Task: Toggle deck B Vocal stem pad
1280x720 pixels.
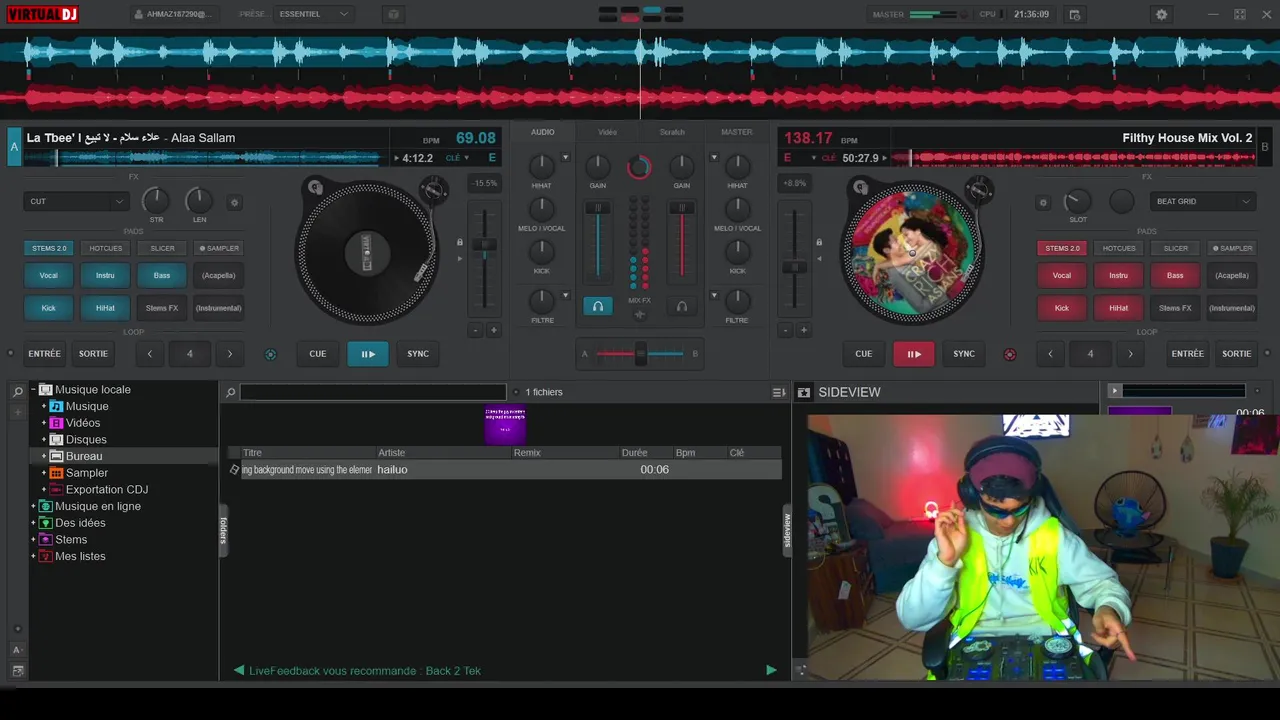Action: 1062,275
